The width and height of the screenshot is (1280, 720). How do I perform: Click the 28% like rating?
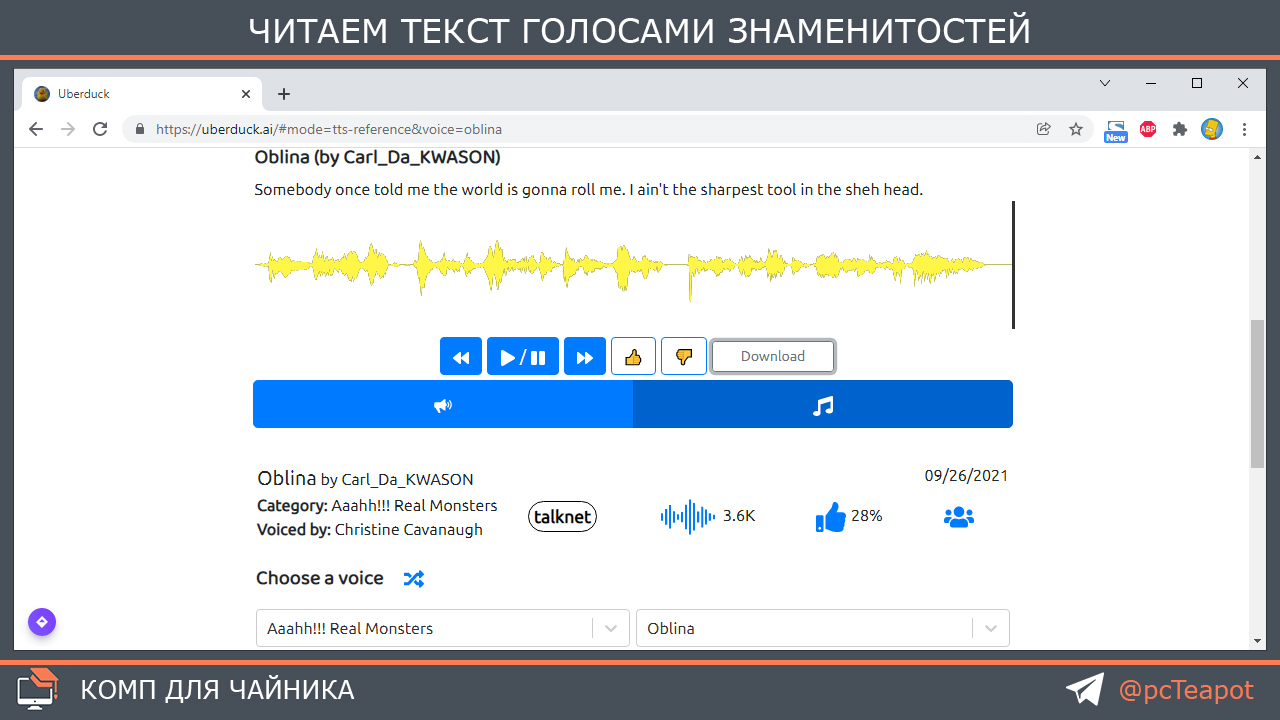[867, 516]
